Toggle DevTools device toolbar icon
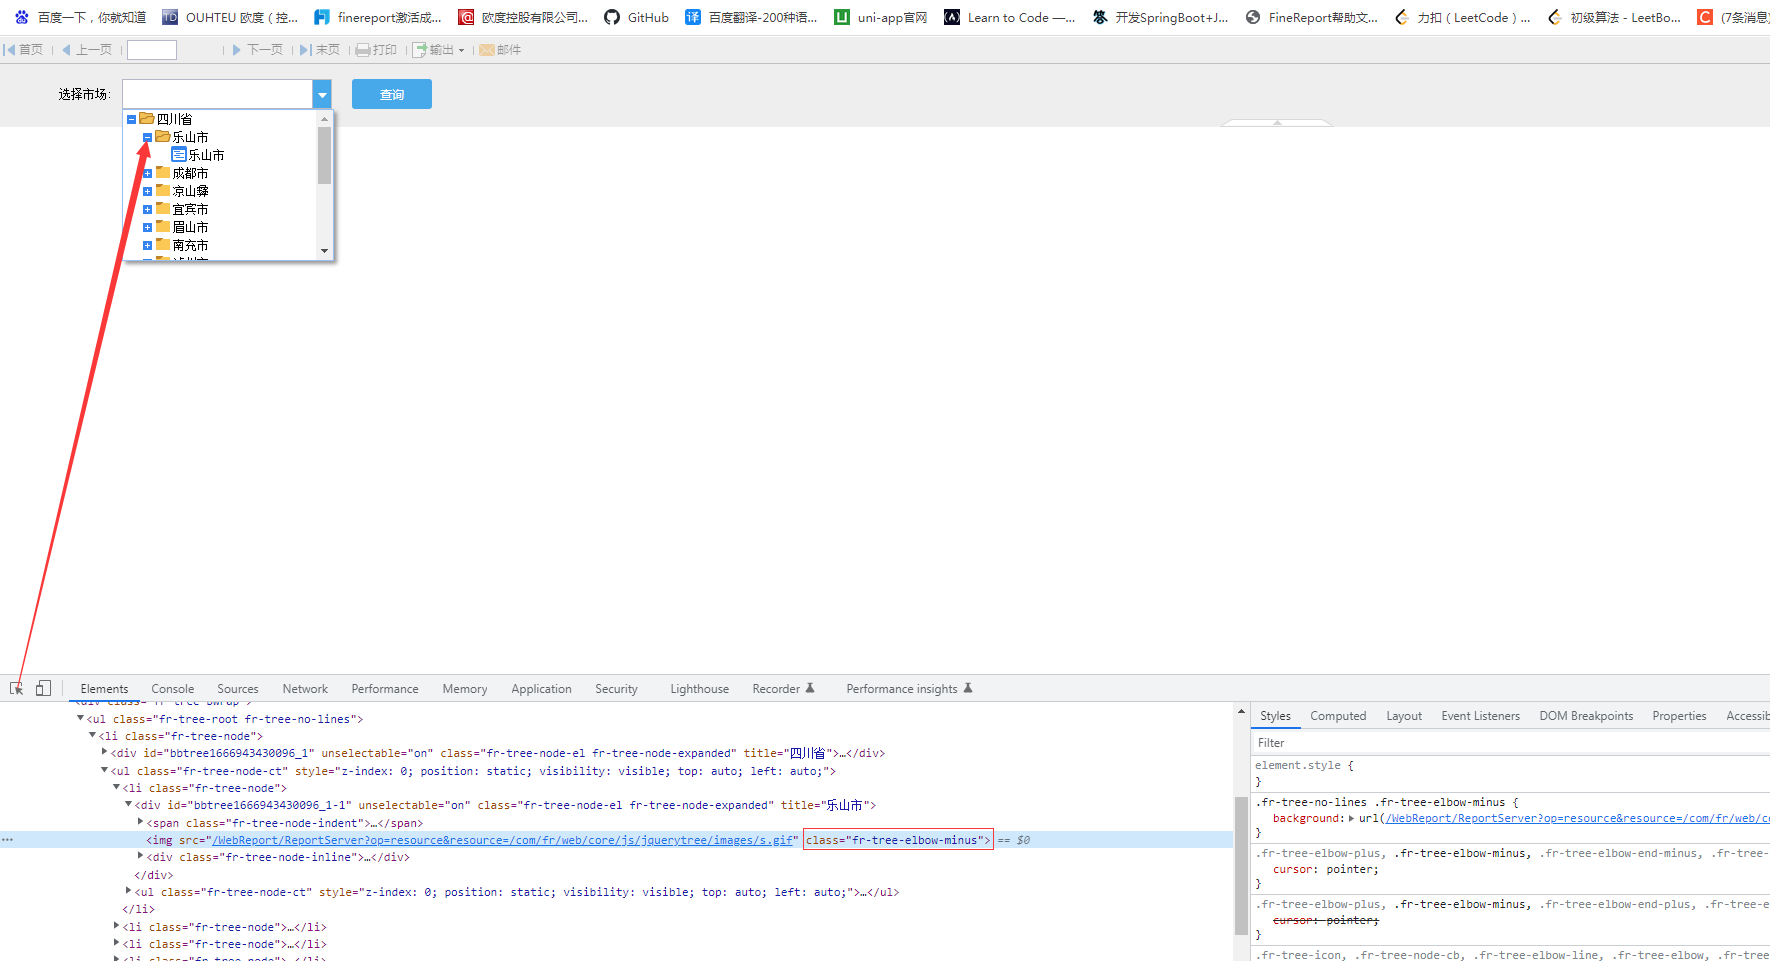 (x=43, y=688)
